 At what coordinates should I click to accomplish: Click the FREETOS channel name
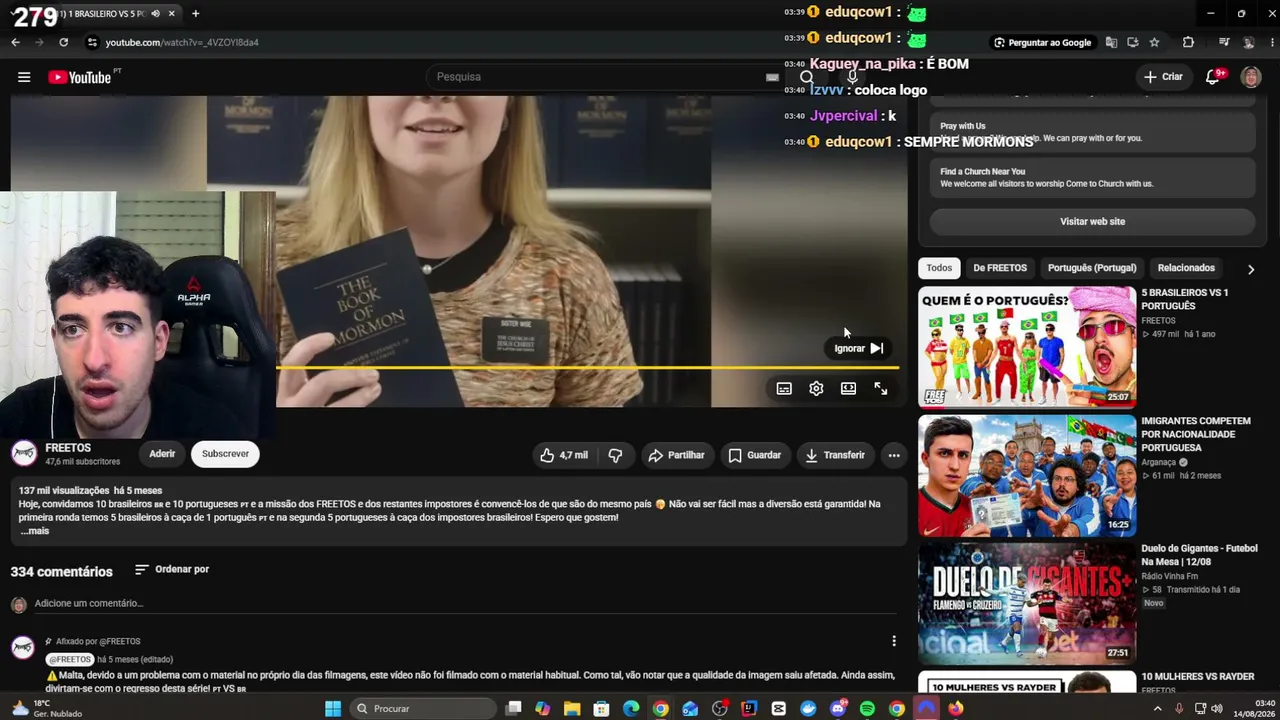[x=68, y=448]
